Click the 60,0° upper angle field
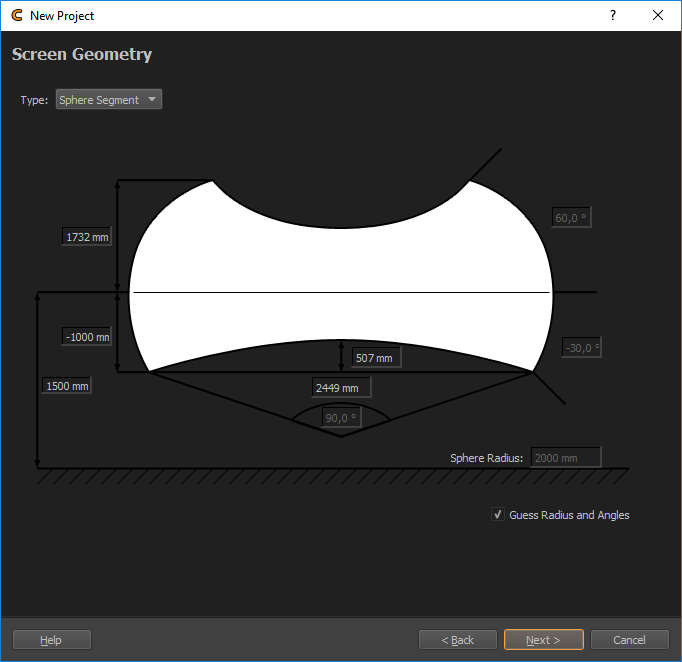 pyautogui.click(x=571, y=217)
